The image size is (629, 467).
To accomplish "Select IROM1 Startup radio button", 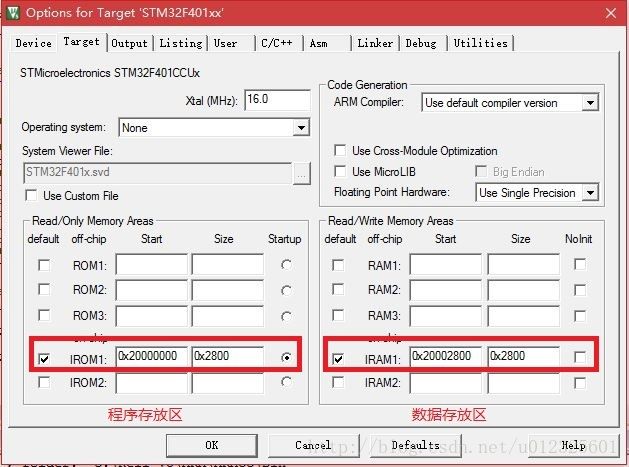I will pos(286,357).
